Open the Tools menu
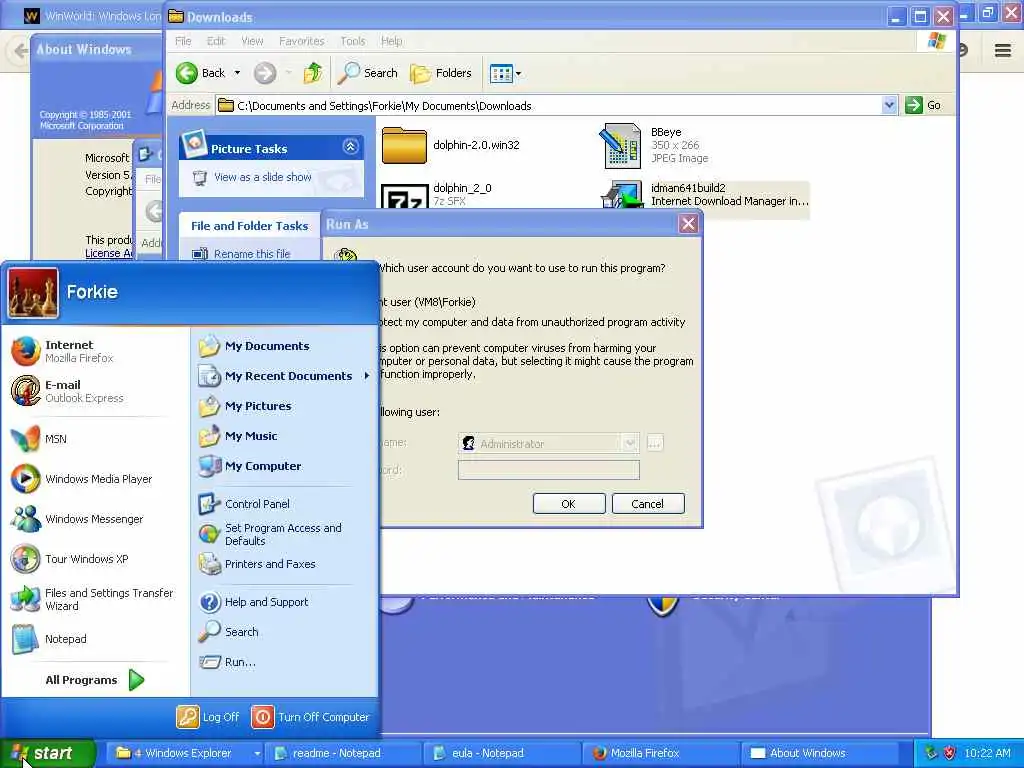Viewport: 1024px width, 768px height. pos(353,40)
